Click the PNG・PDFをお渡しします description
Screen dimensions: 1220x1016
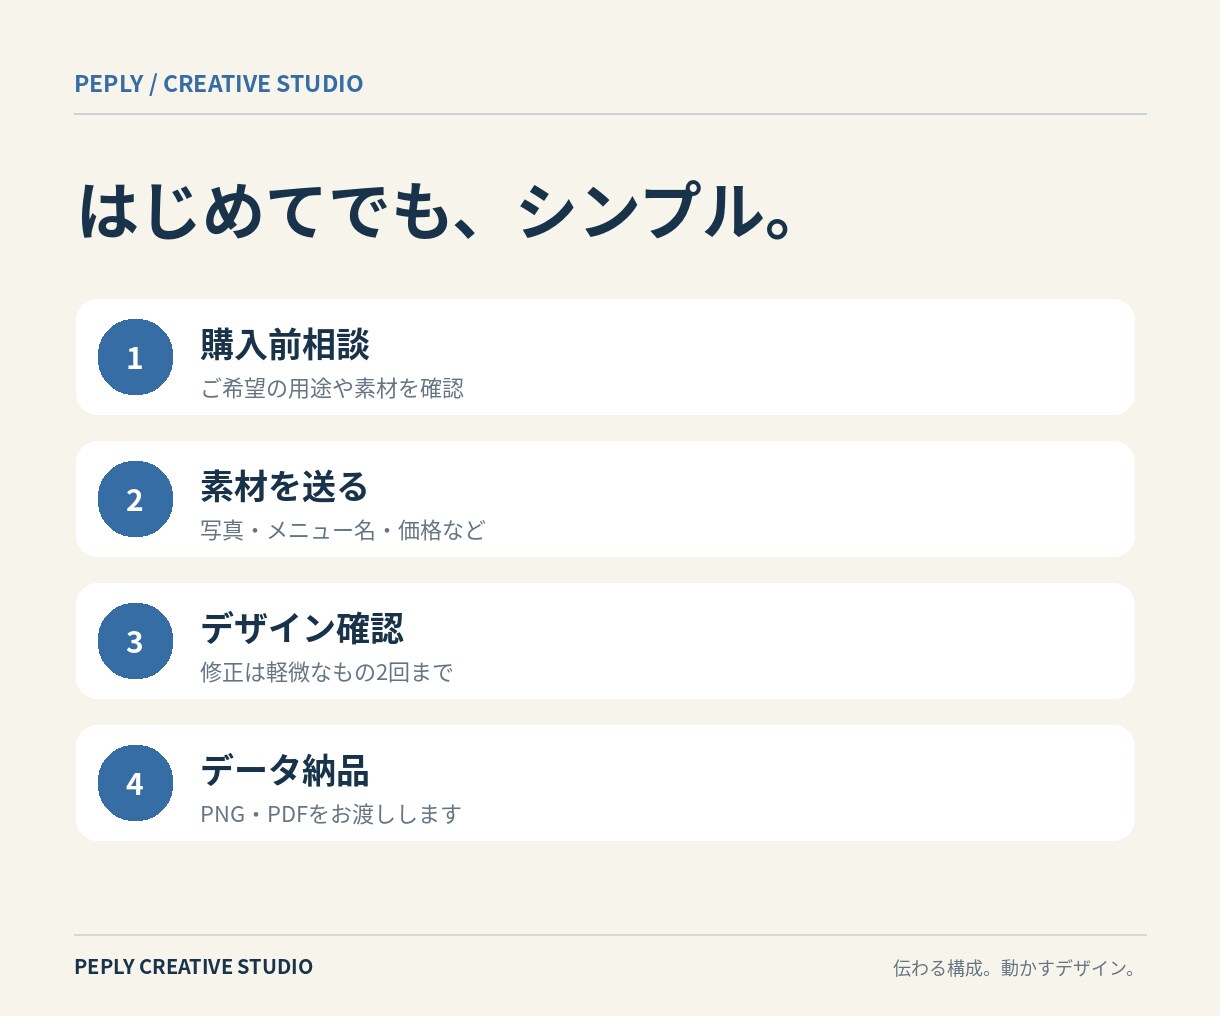tap(331, 814)
